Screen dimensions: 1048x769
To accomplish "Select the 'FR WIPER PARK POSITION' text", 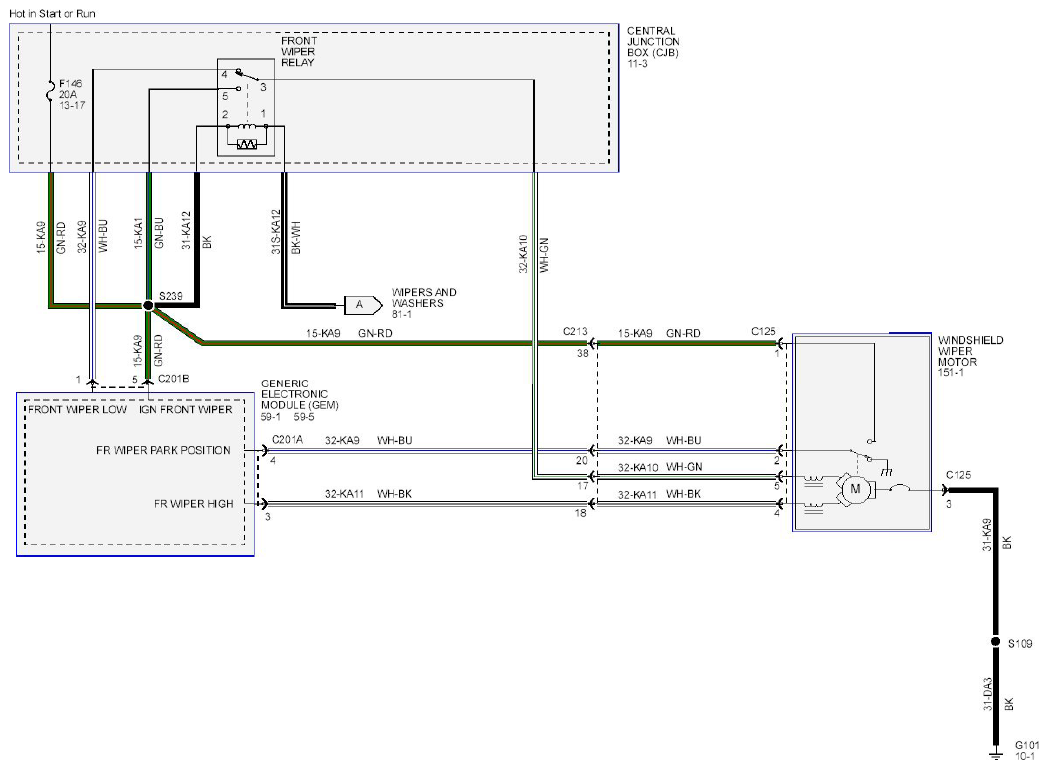I will 163,450.
